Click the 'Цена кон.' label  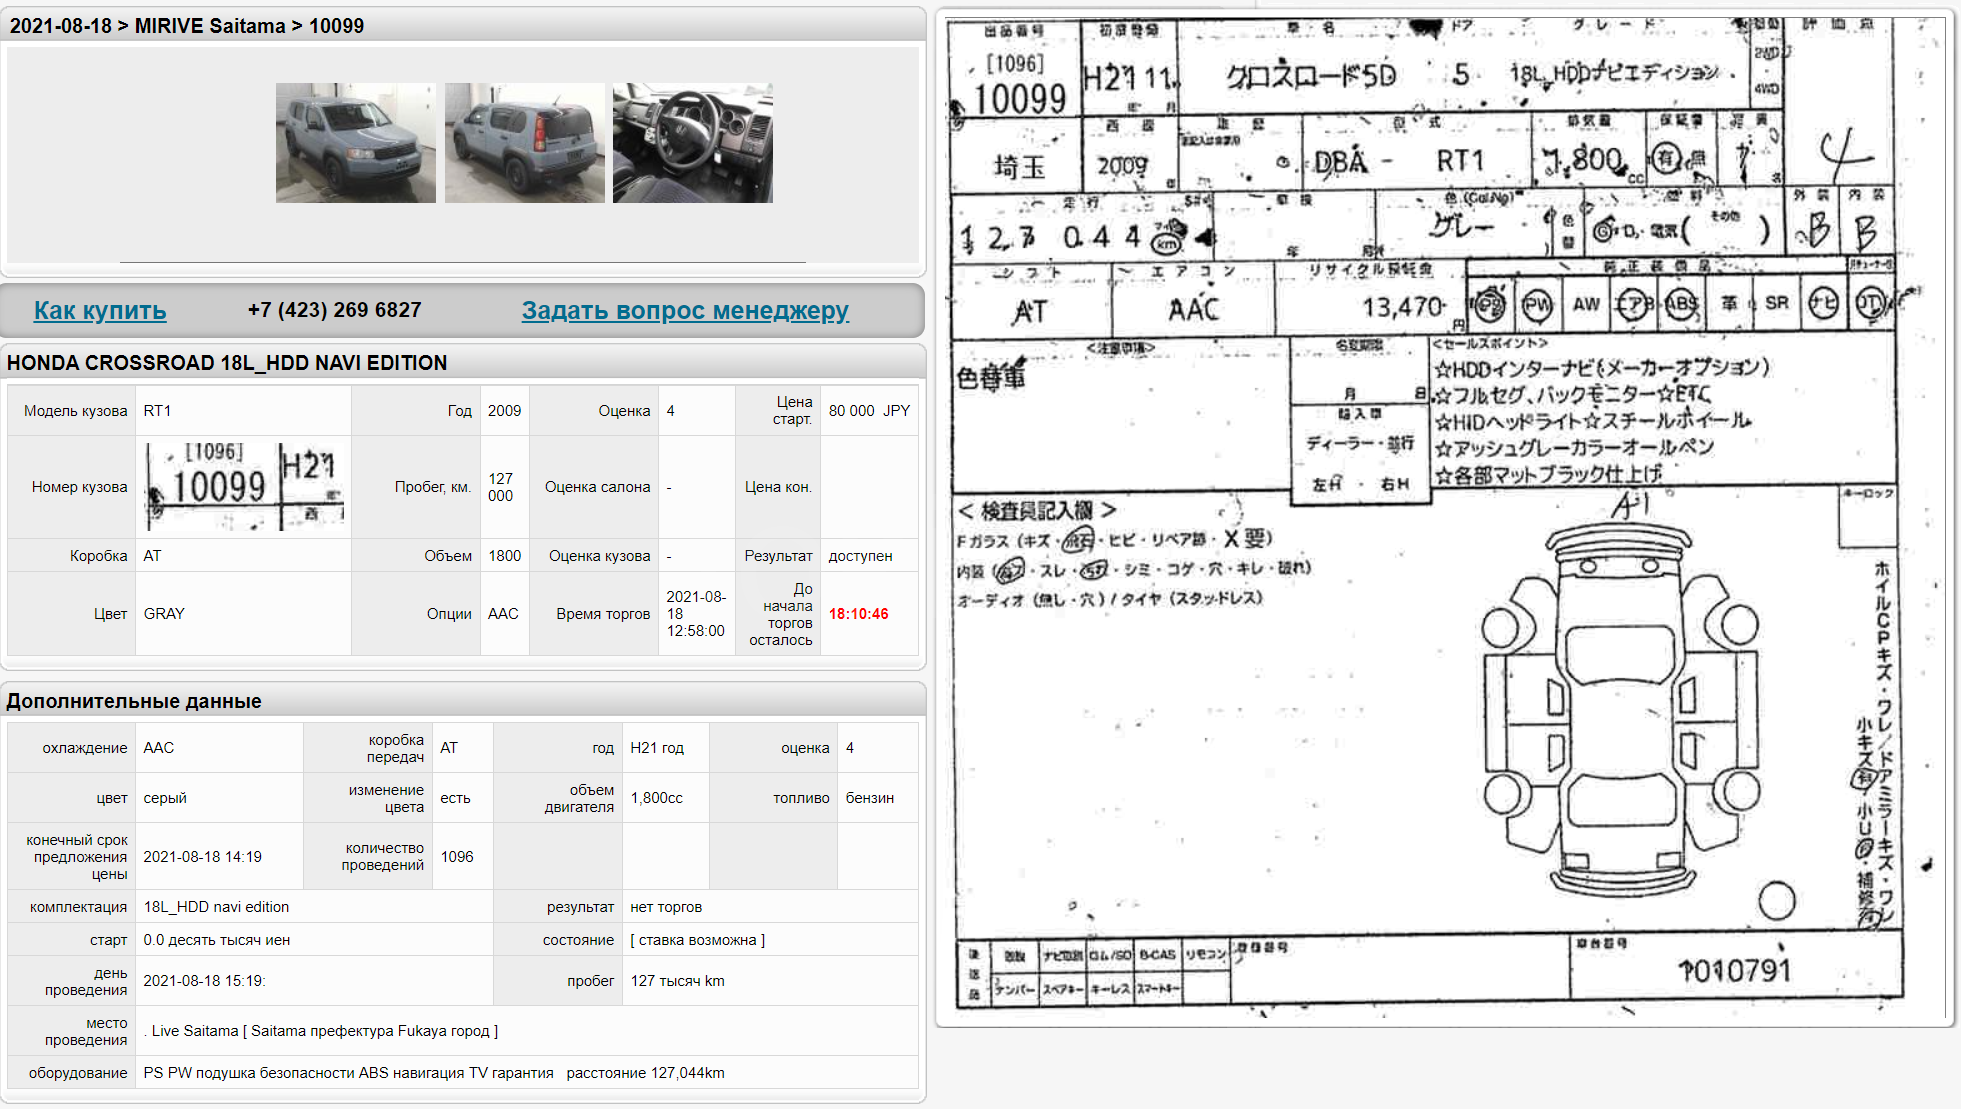778,487
